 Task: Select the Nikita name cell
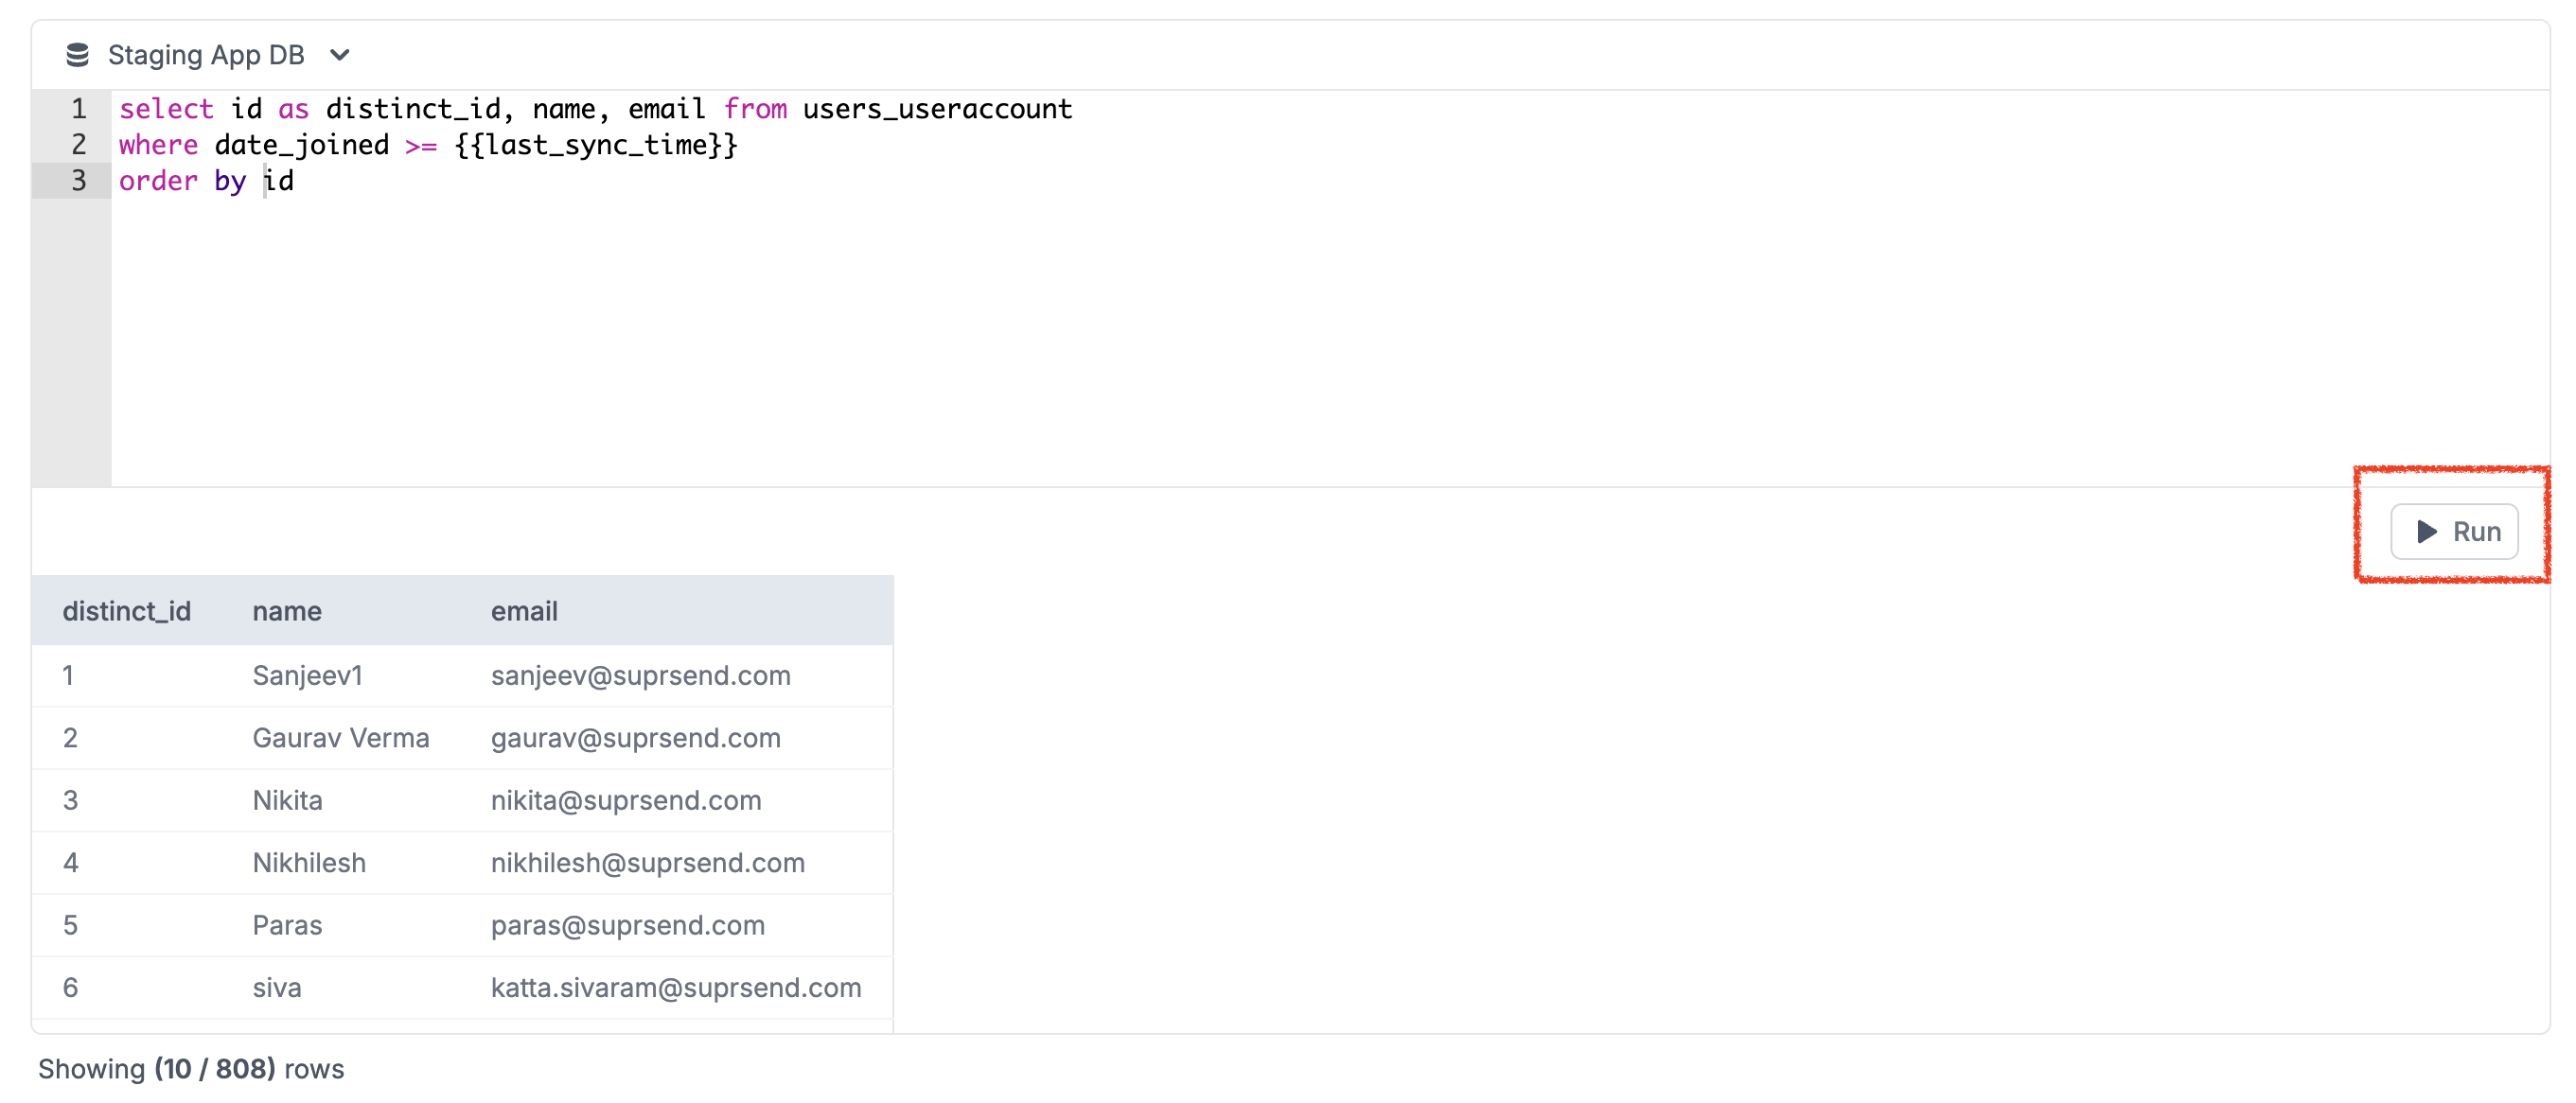click(287, 801)
